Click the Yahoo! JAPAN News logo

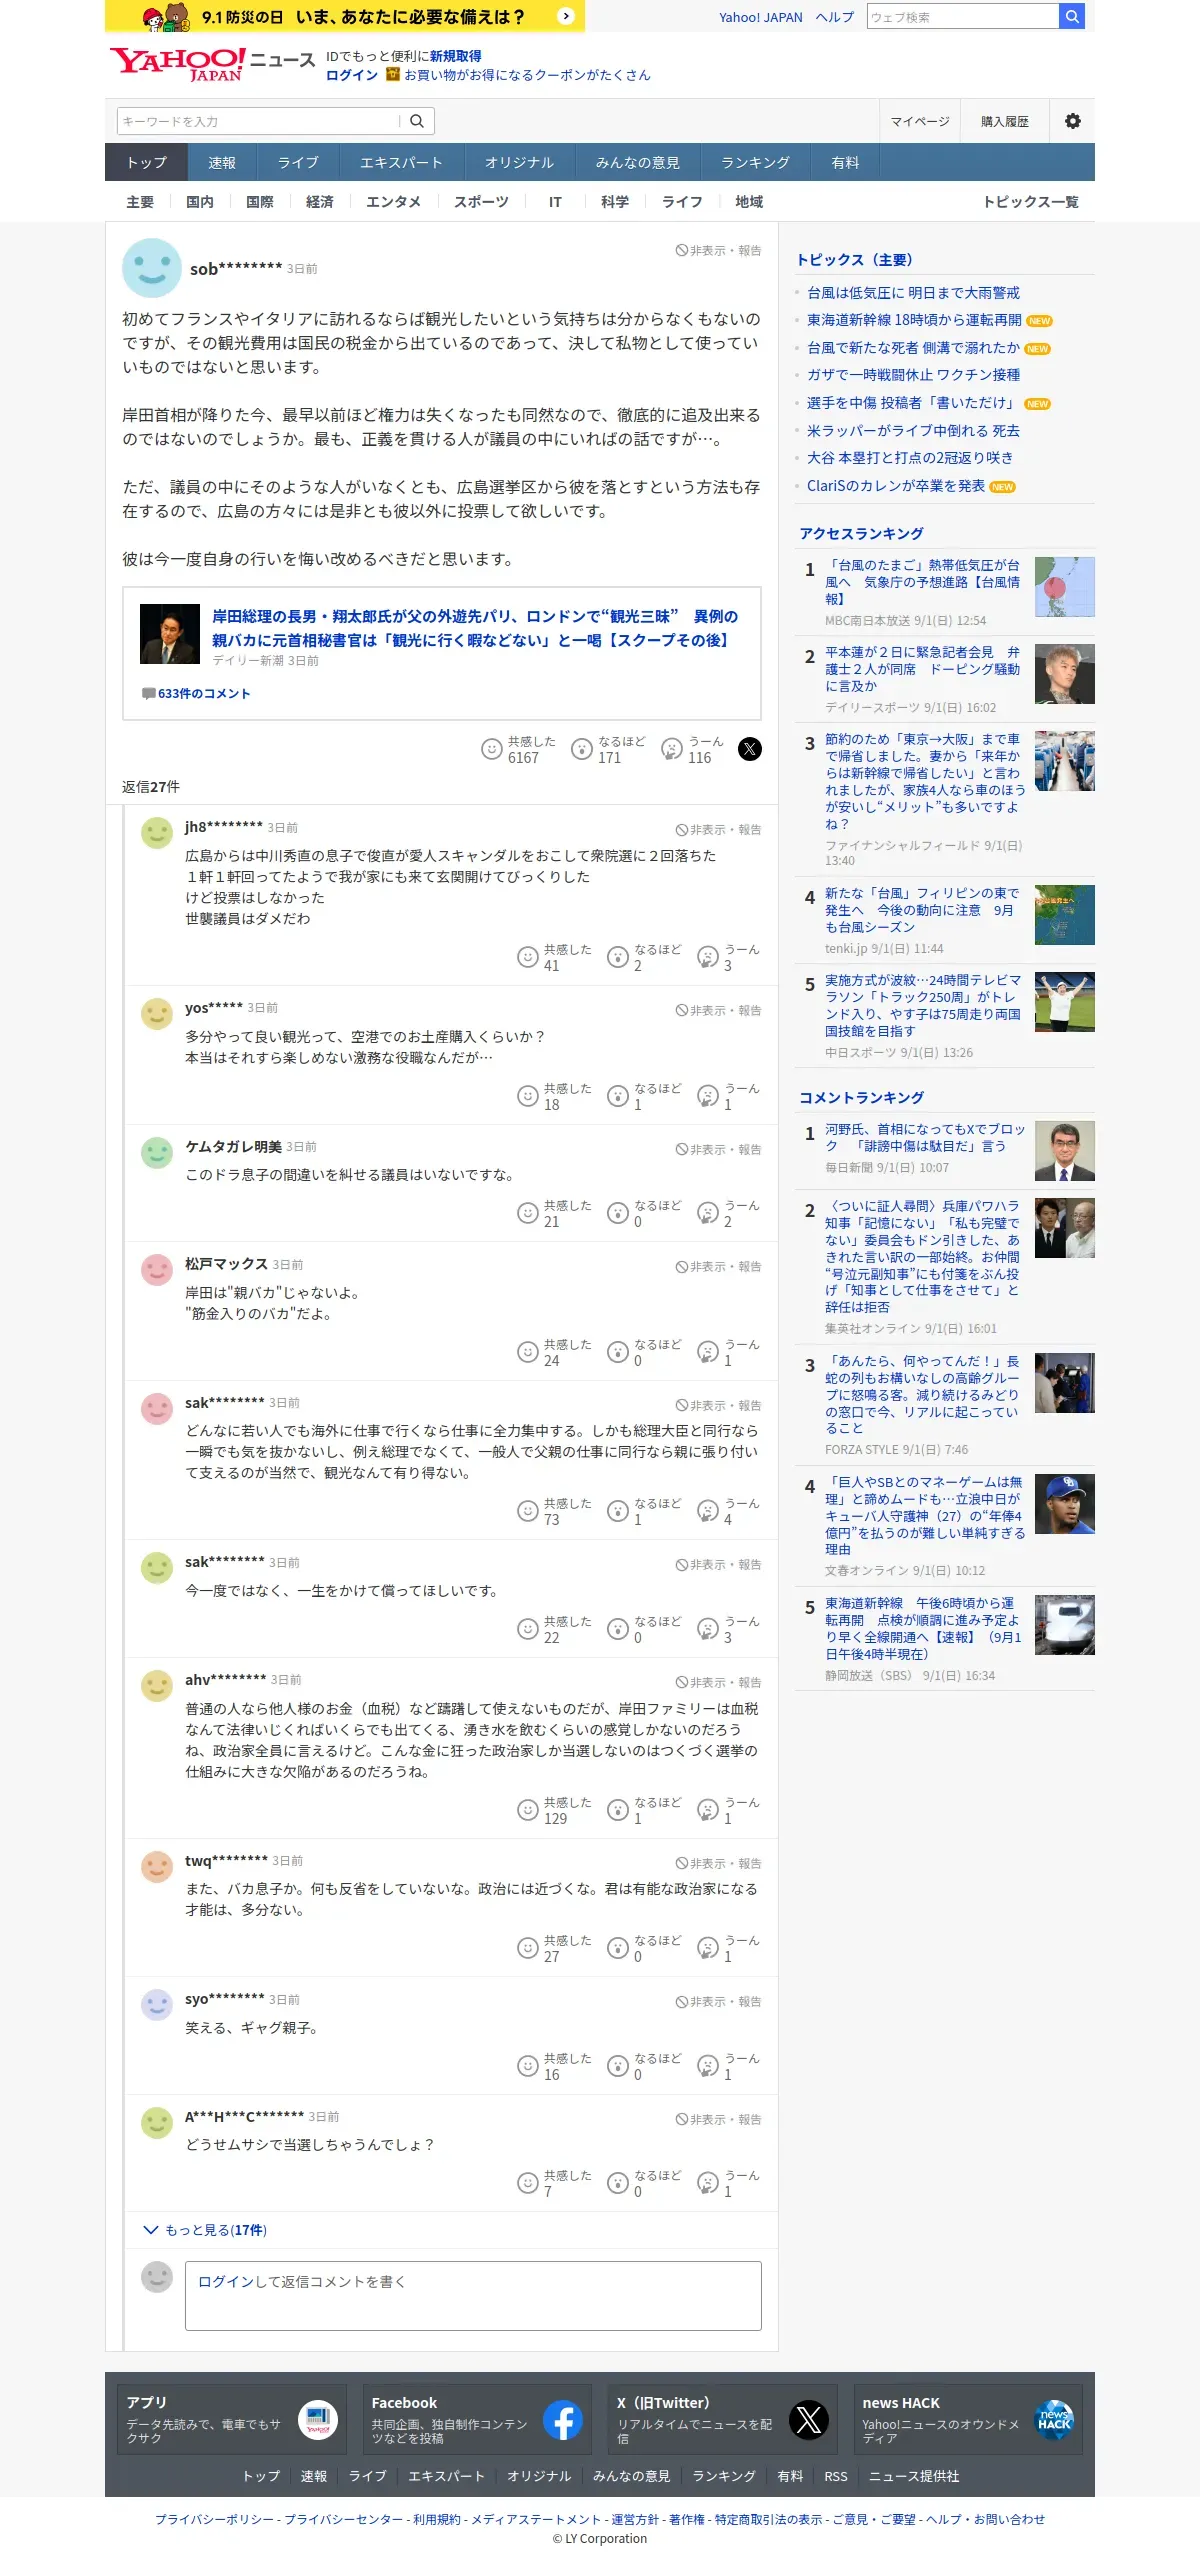[212, 64]
